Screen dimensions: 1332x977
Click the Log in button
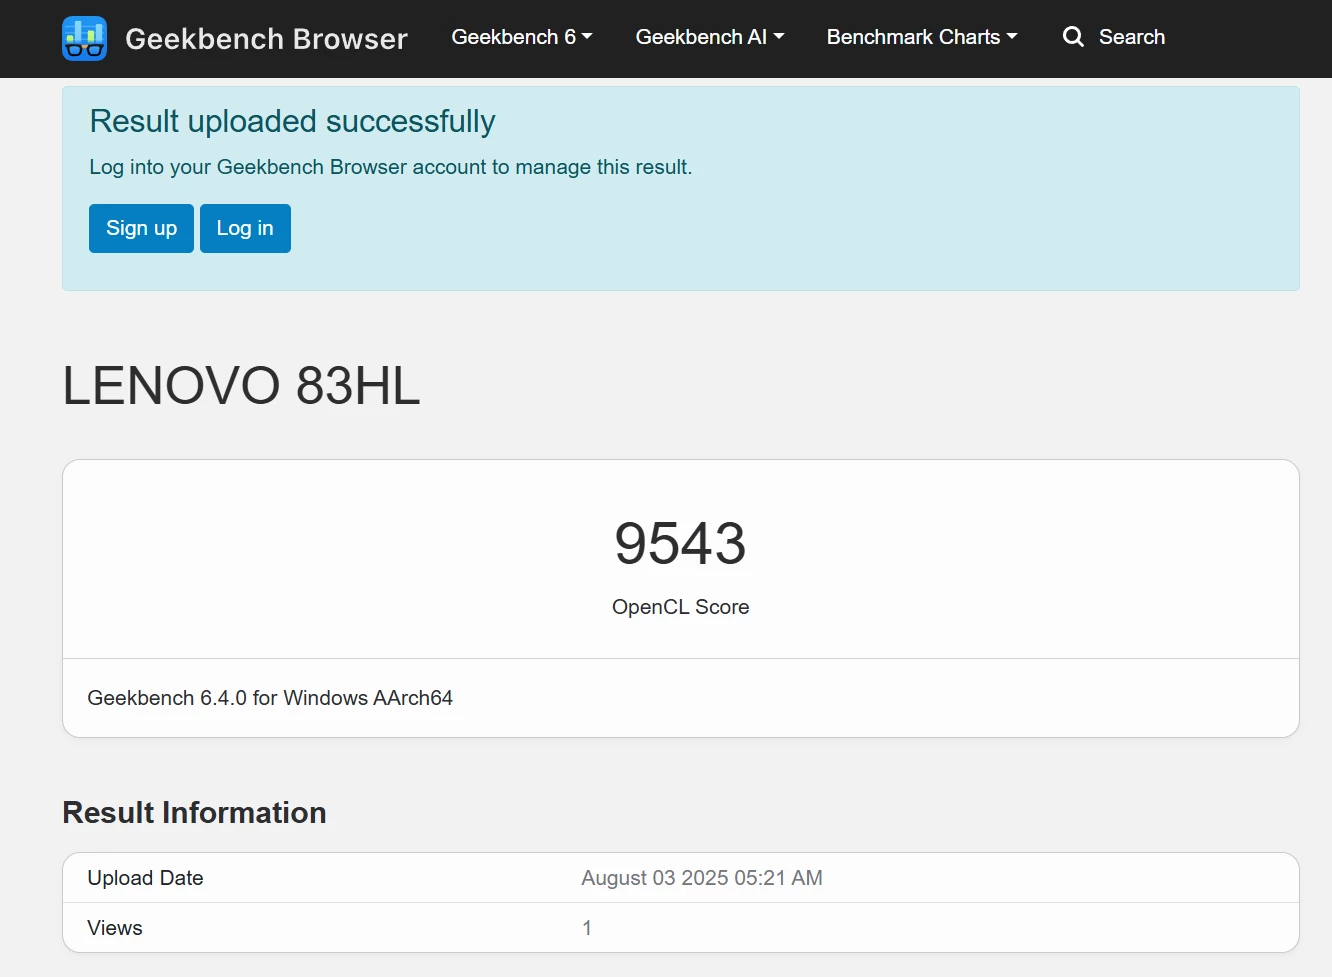245,228
